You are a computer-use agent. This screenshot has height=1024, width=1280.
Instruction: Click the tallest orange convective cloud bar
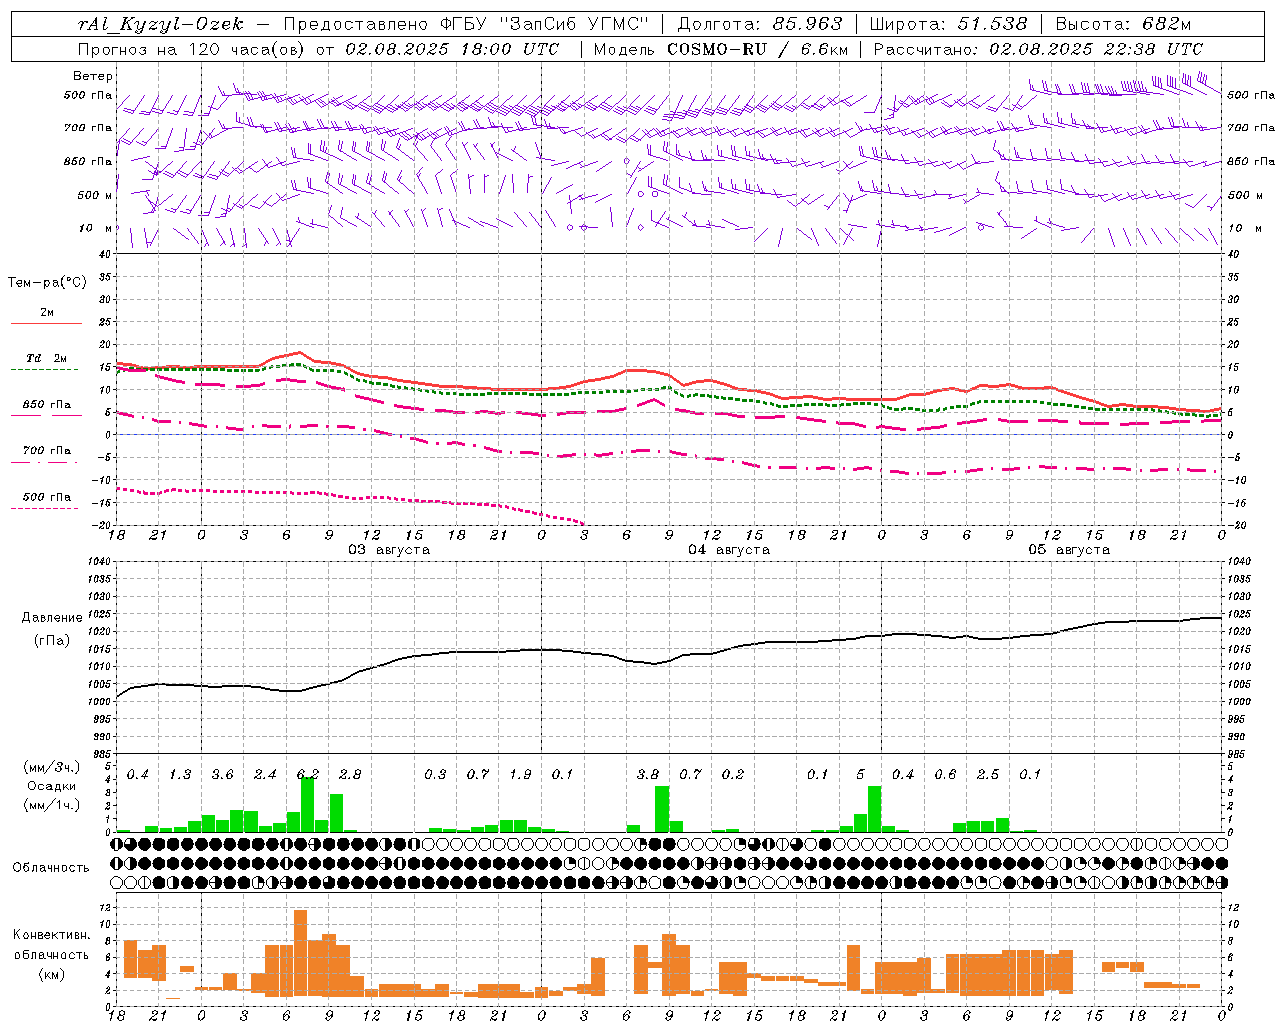click(301, 953)
